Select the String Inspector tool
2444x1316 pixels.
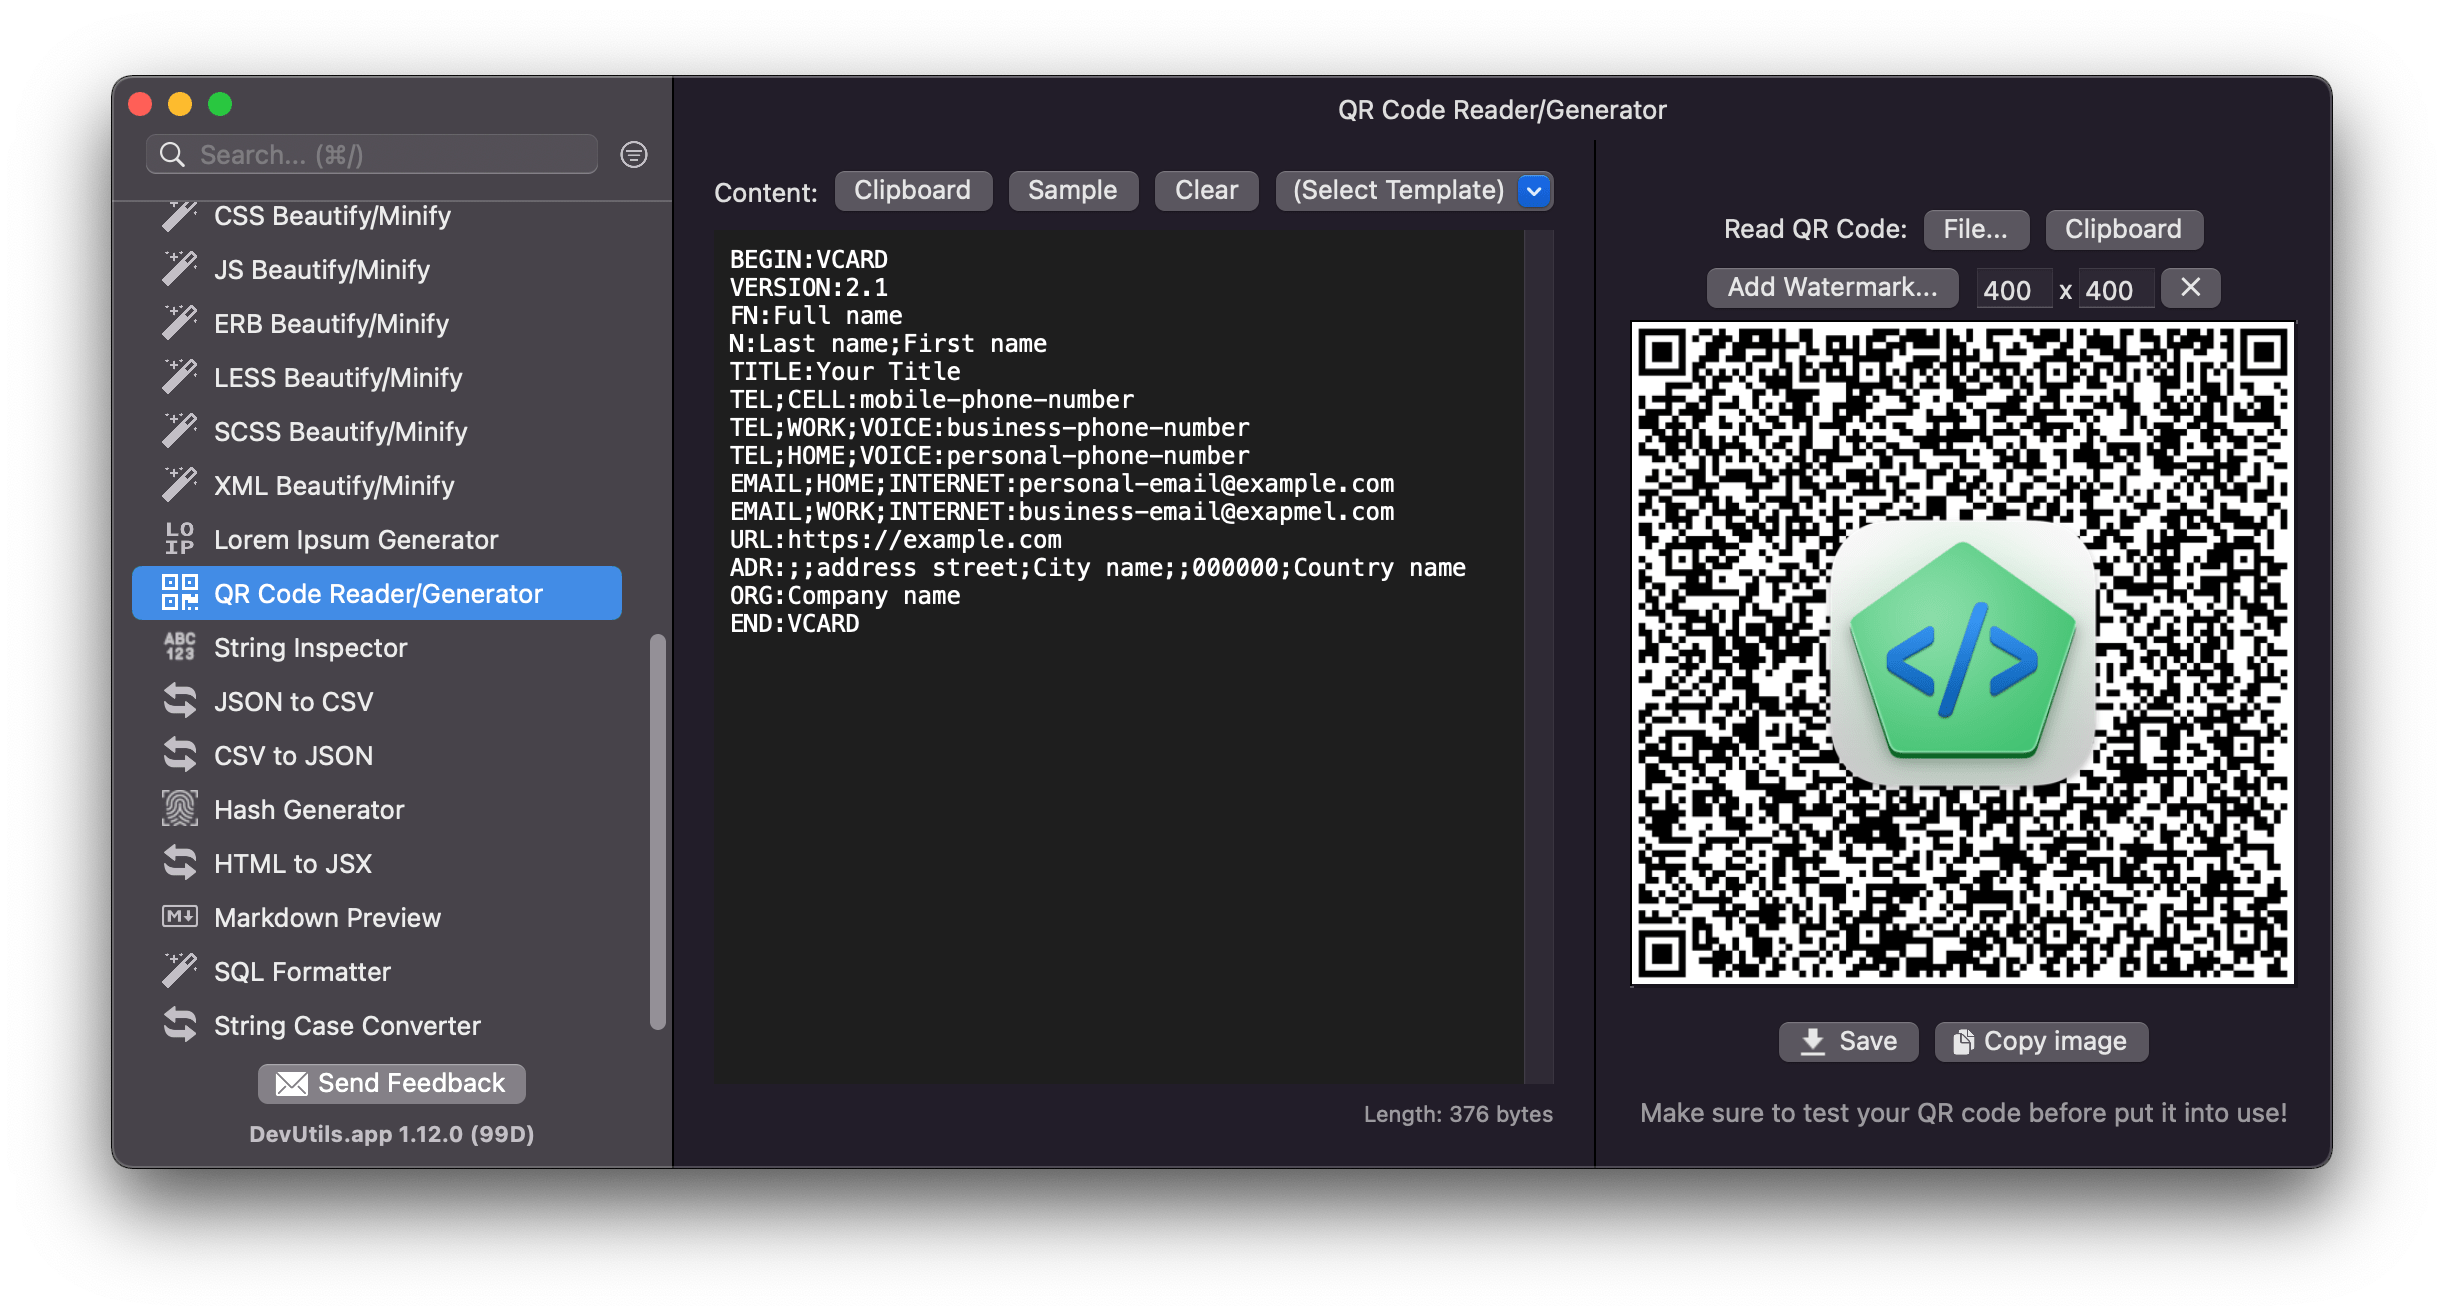(309, 647)
